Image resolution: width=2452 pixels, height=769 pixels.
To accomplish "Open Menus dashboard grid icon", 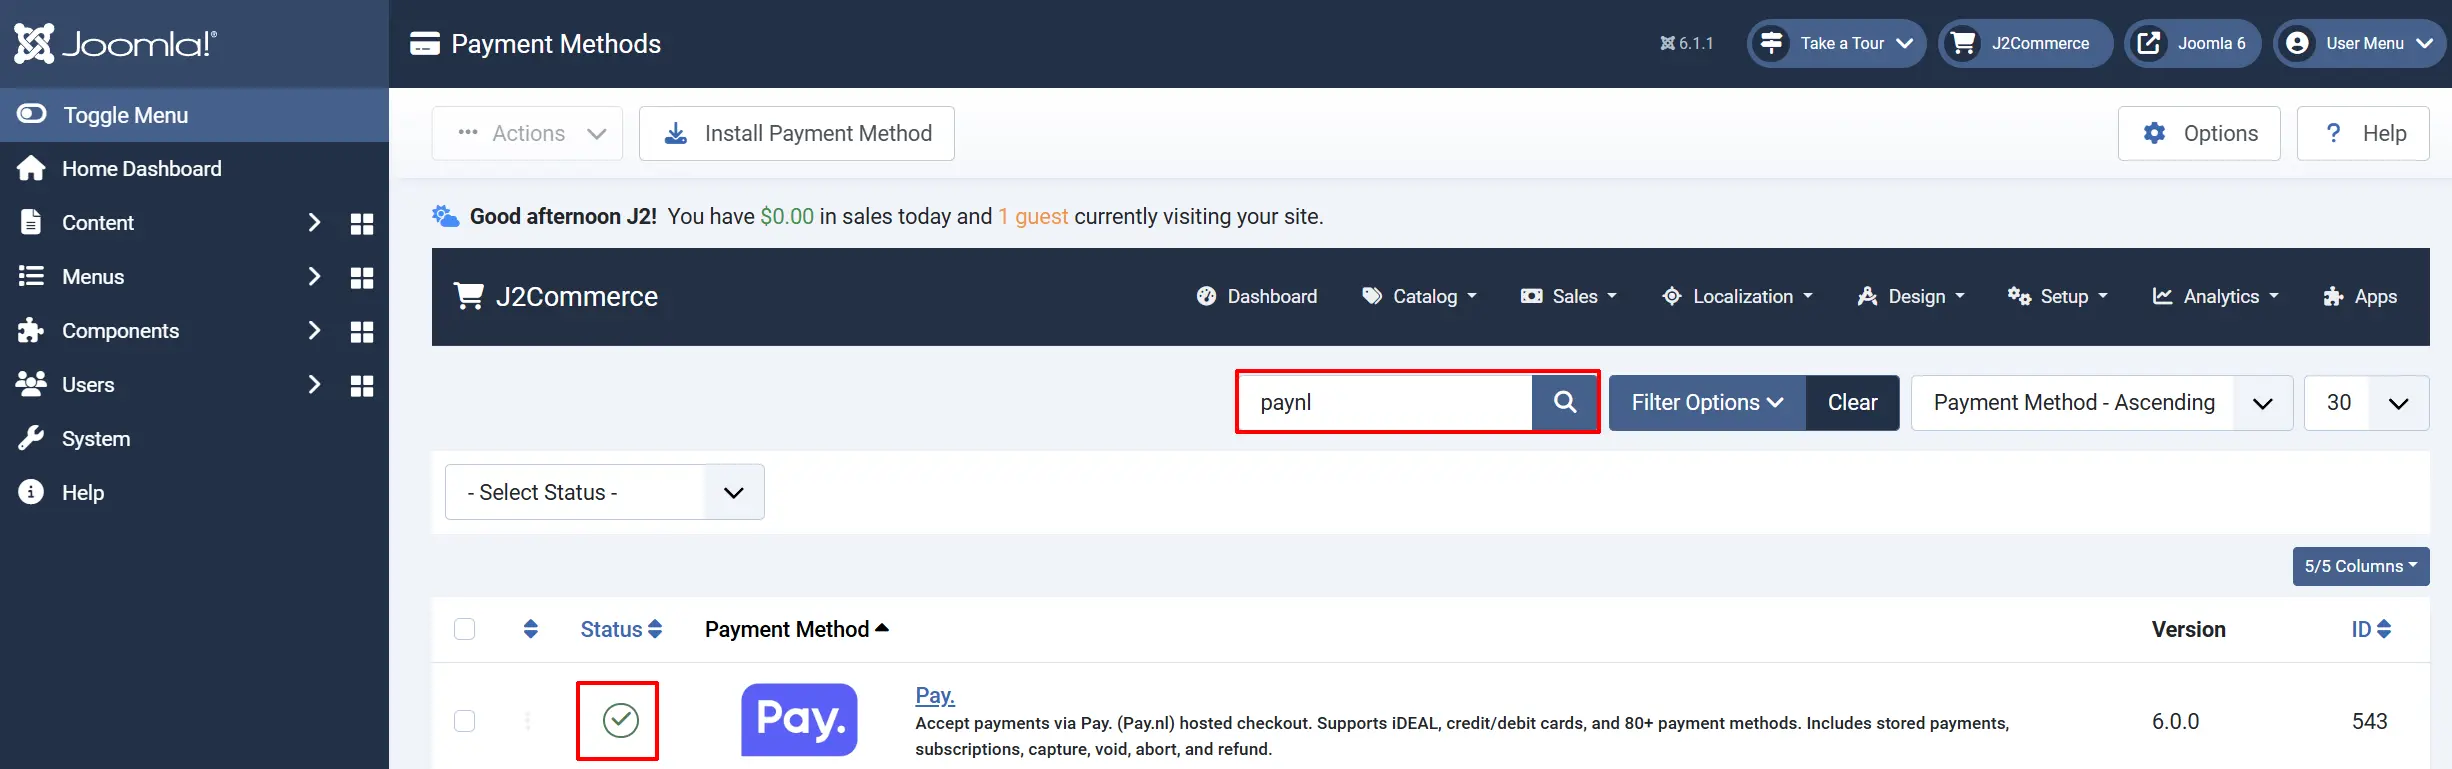I will click(x=362, y=277).
